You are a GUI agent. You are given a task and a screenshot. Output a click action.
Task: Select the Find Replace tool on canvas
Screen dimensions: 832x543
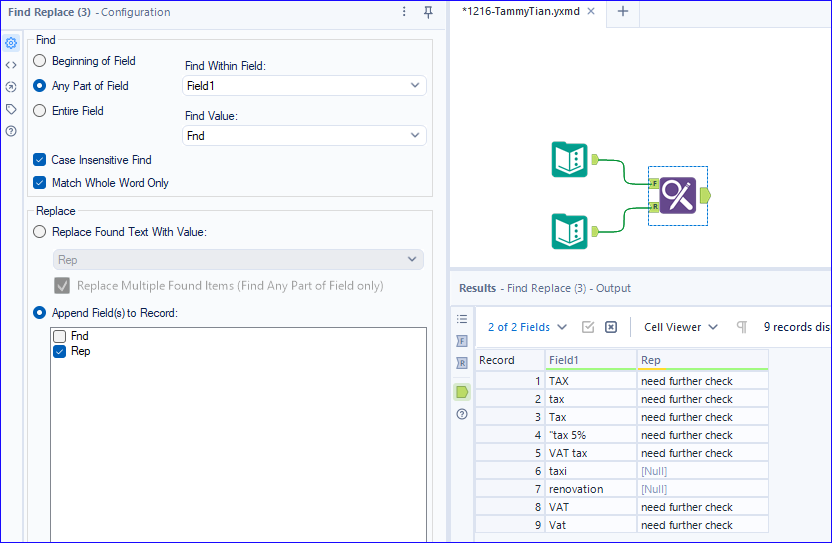click(x=677, y=194)
